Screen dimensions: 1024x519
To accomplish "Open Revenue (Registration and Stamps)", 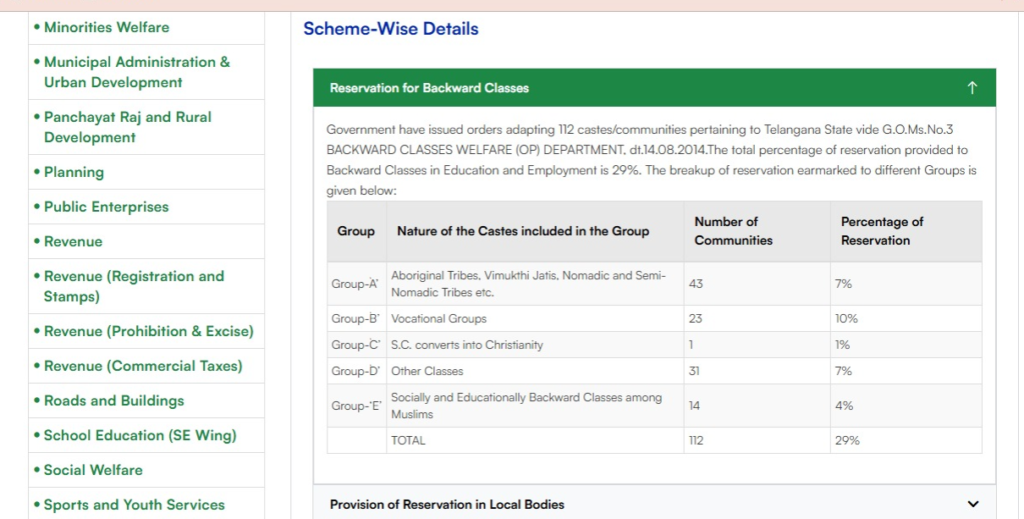I will pyautogui.click(x=133, y=286).
